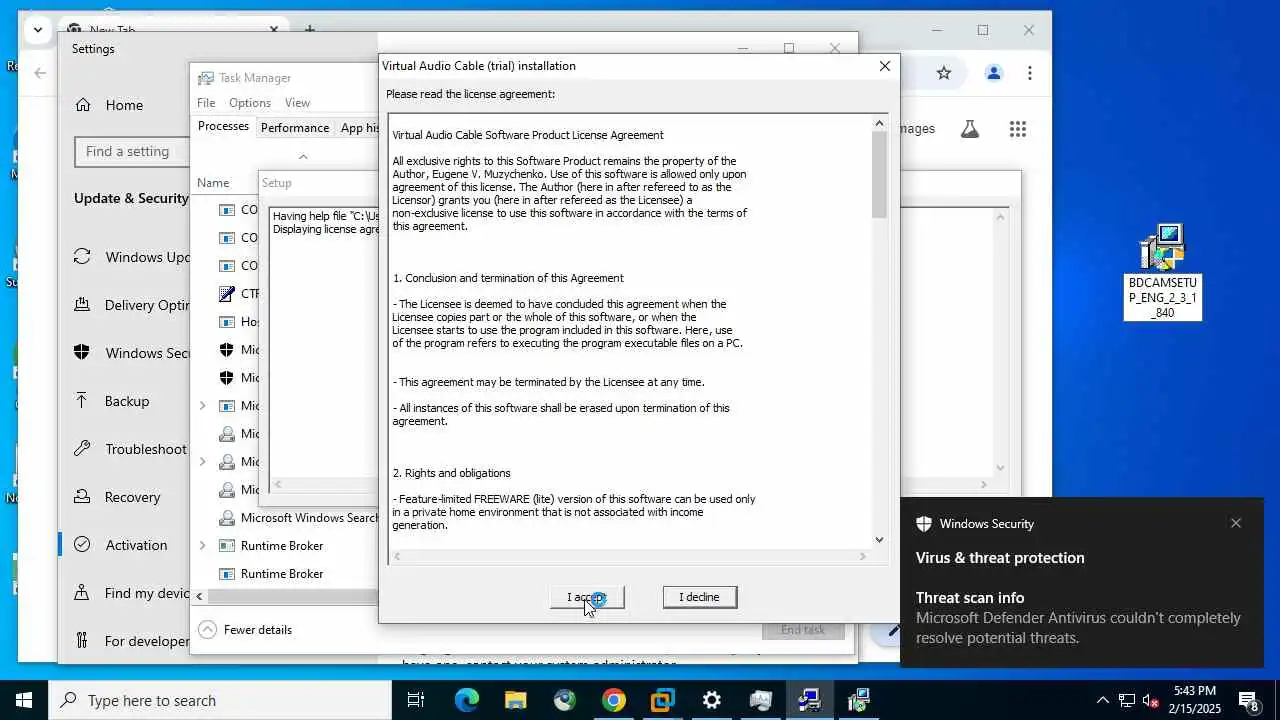Open Chrome's three-dot menu
This screenshot has height=720, width=1280.
[x=1029, y=73]
